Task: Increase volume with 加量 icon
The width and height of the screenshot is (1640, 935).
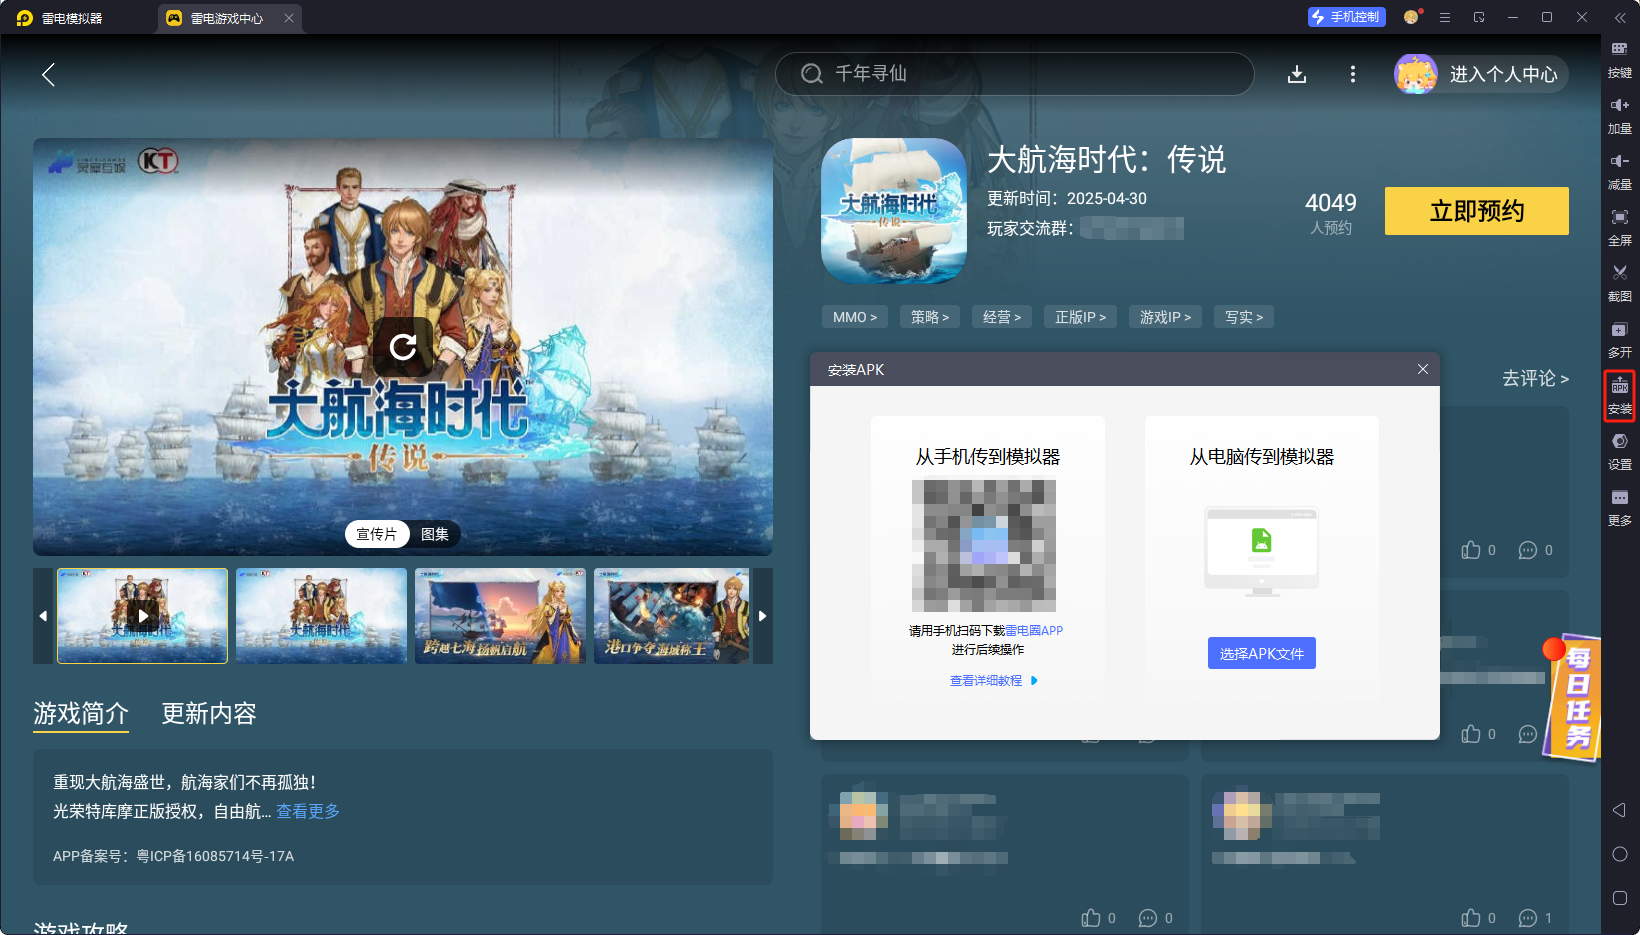Action: (1620, 116)
